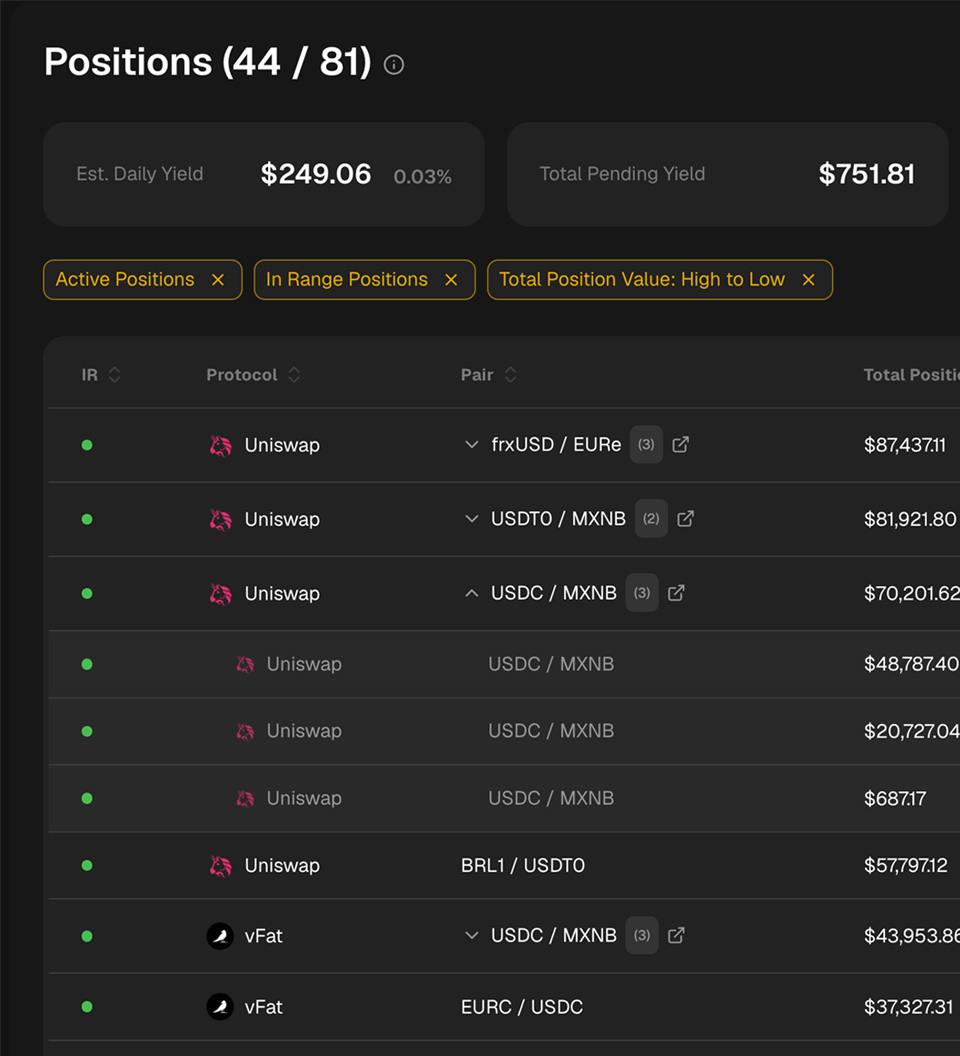
Task: Remove the In Range Positions filter
Action: pos(451,279)
